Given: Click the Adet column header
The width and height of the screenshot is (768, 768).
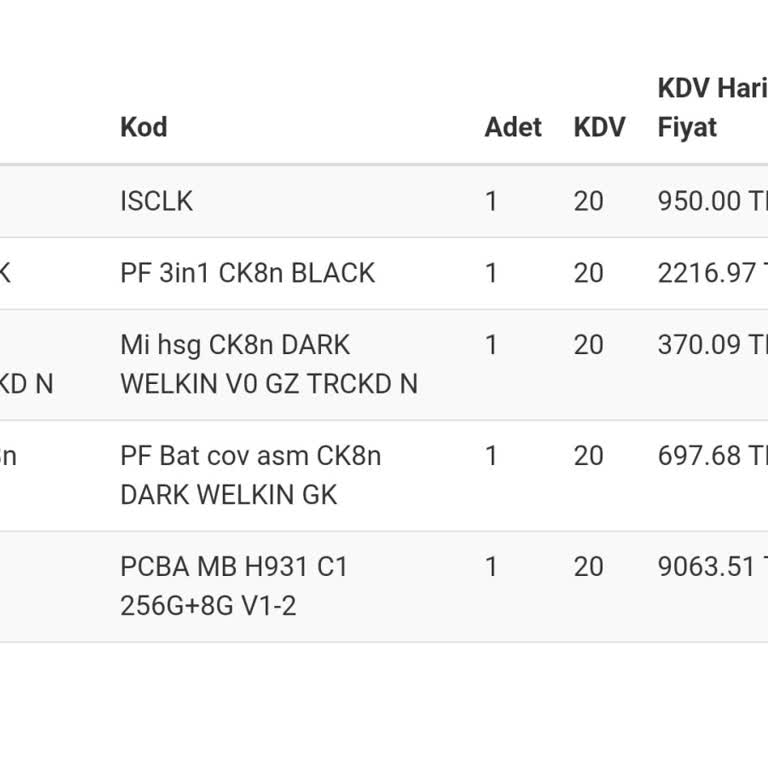Looking at the screenshot, I should point(513,127).
